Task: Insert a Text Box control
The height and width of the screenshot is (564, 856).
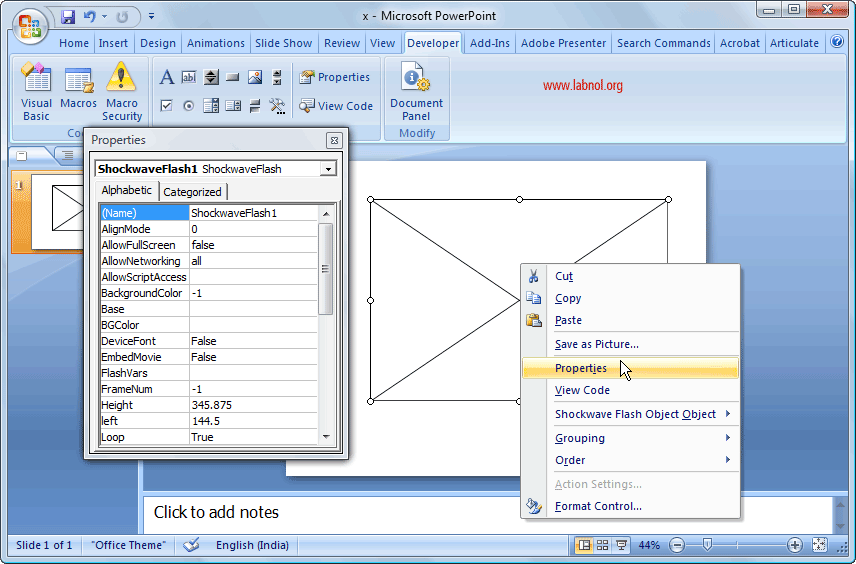Action: (x=189, y=78)
